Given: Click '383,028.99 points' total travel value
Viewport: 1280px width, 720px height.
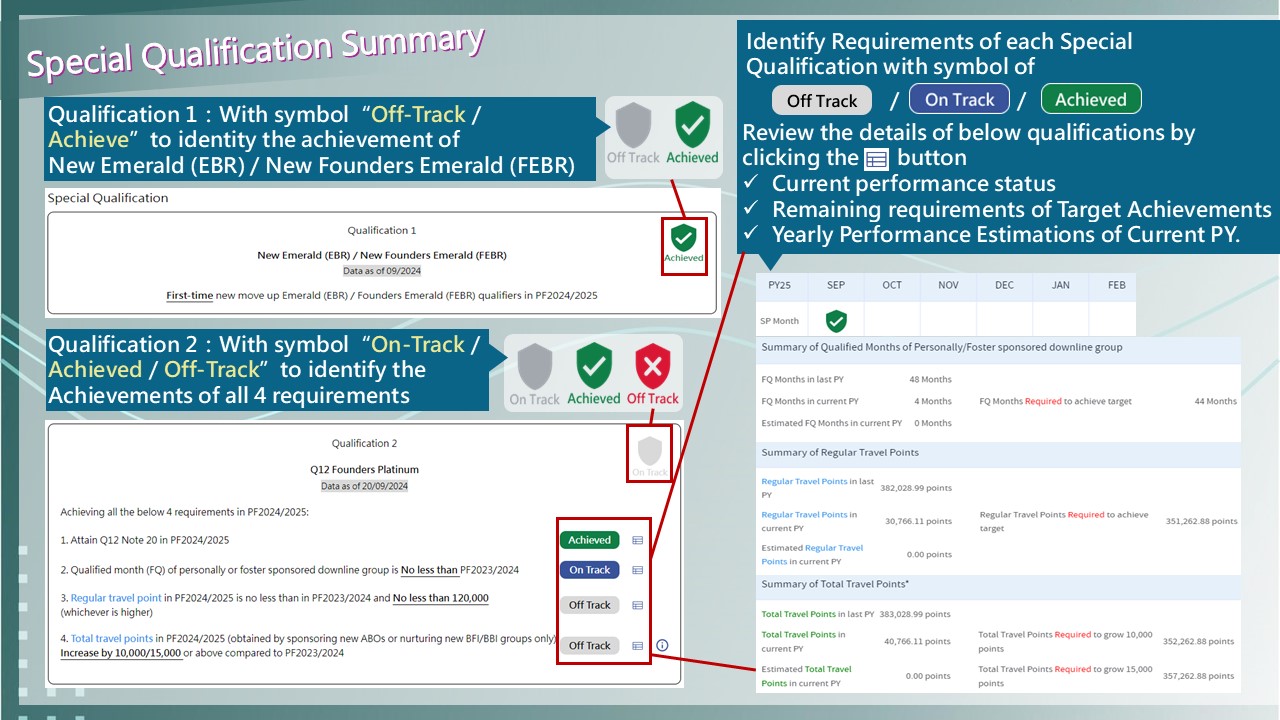Looking at the screenshot, I should point(914,614).
